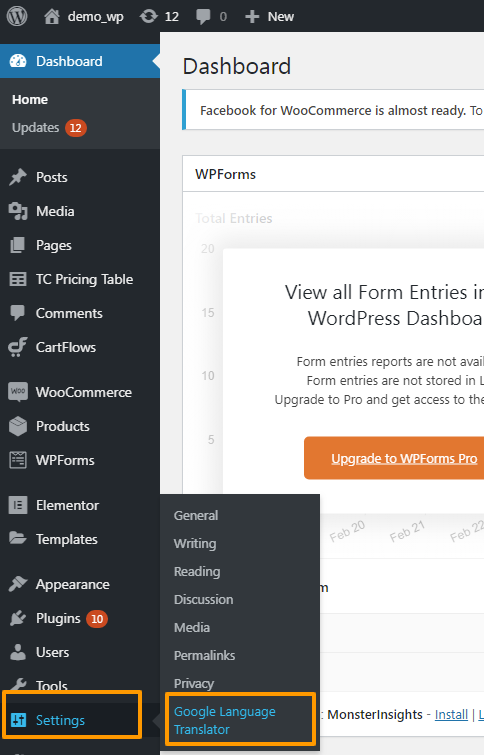Screen dimensions: 484x755
Task: Click the 12 updates badge
Action: [x=76, y=128]
